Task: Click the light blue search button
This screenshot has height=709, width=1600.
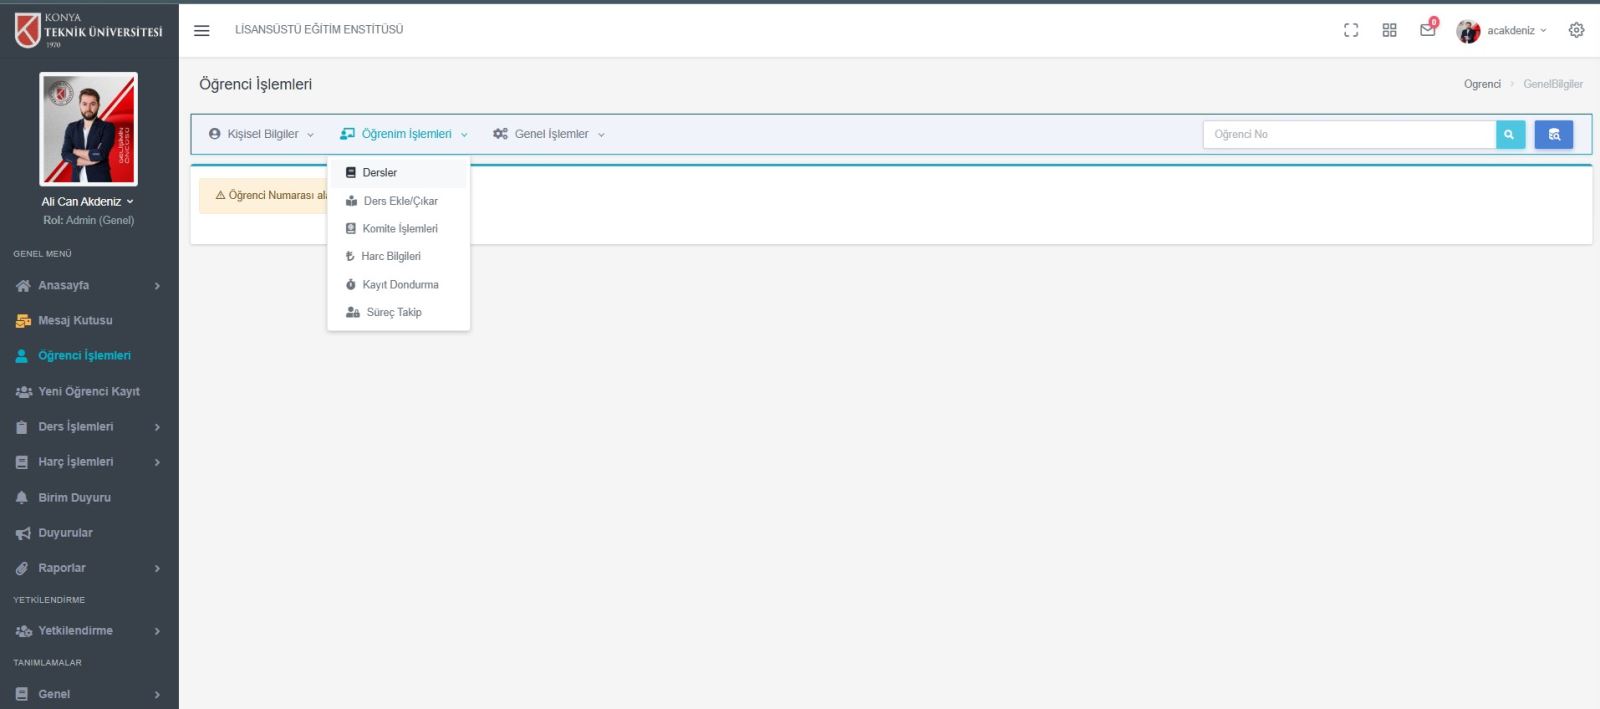Action: tap(1510, 134)
